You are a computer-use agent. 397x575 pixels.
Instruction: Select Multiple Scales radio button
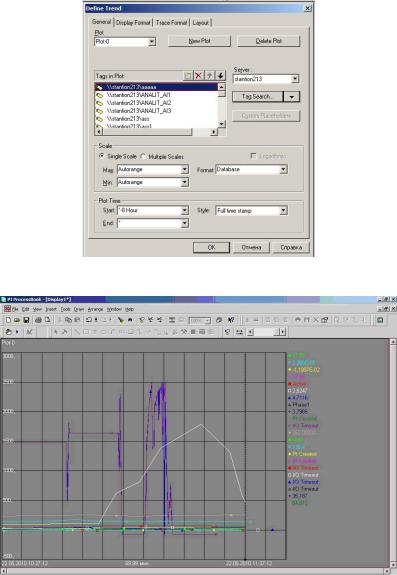[143, 156]
